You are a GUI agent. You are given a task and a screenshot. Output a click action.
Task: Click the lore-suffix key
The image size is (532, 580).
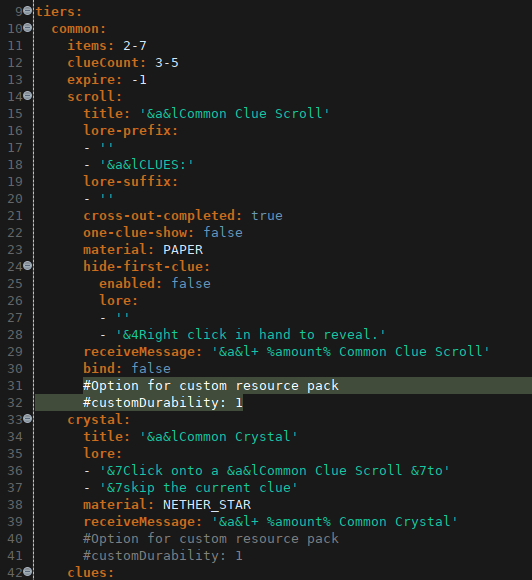coord(131,182)
